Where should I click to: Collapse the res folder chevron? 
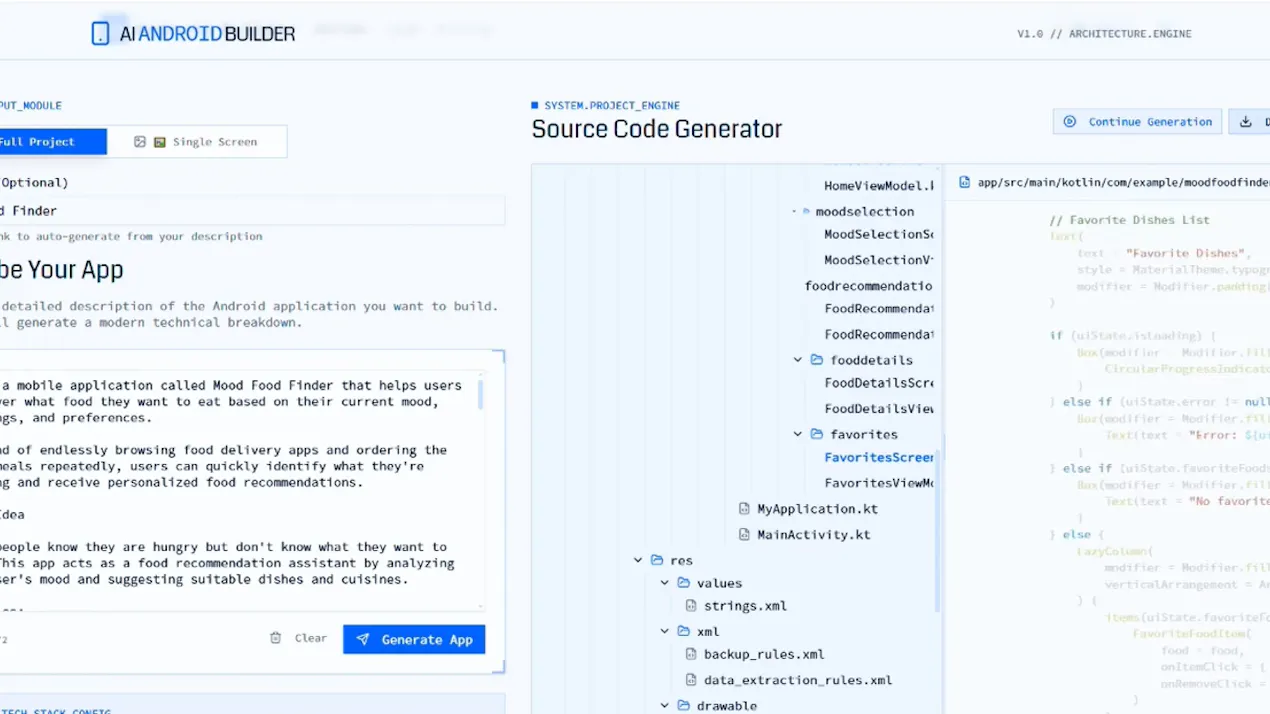point(638,560)
